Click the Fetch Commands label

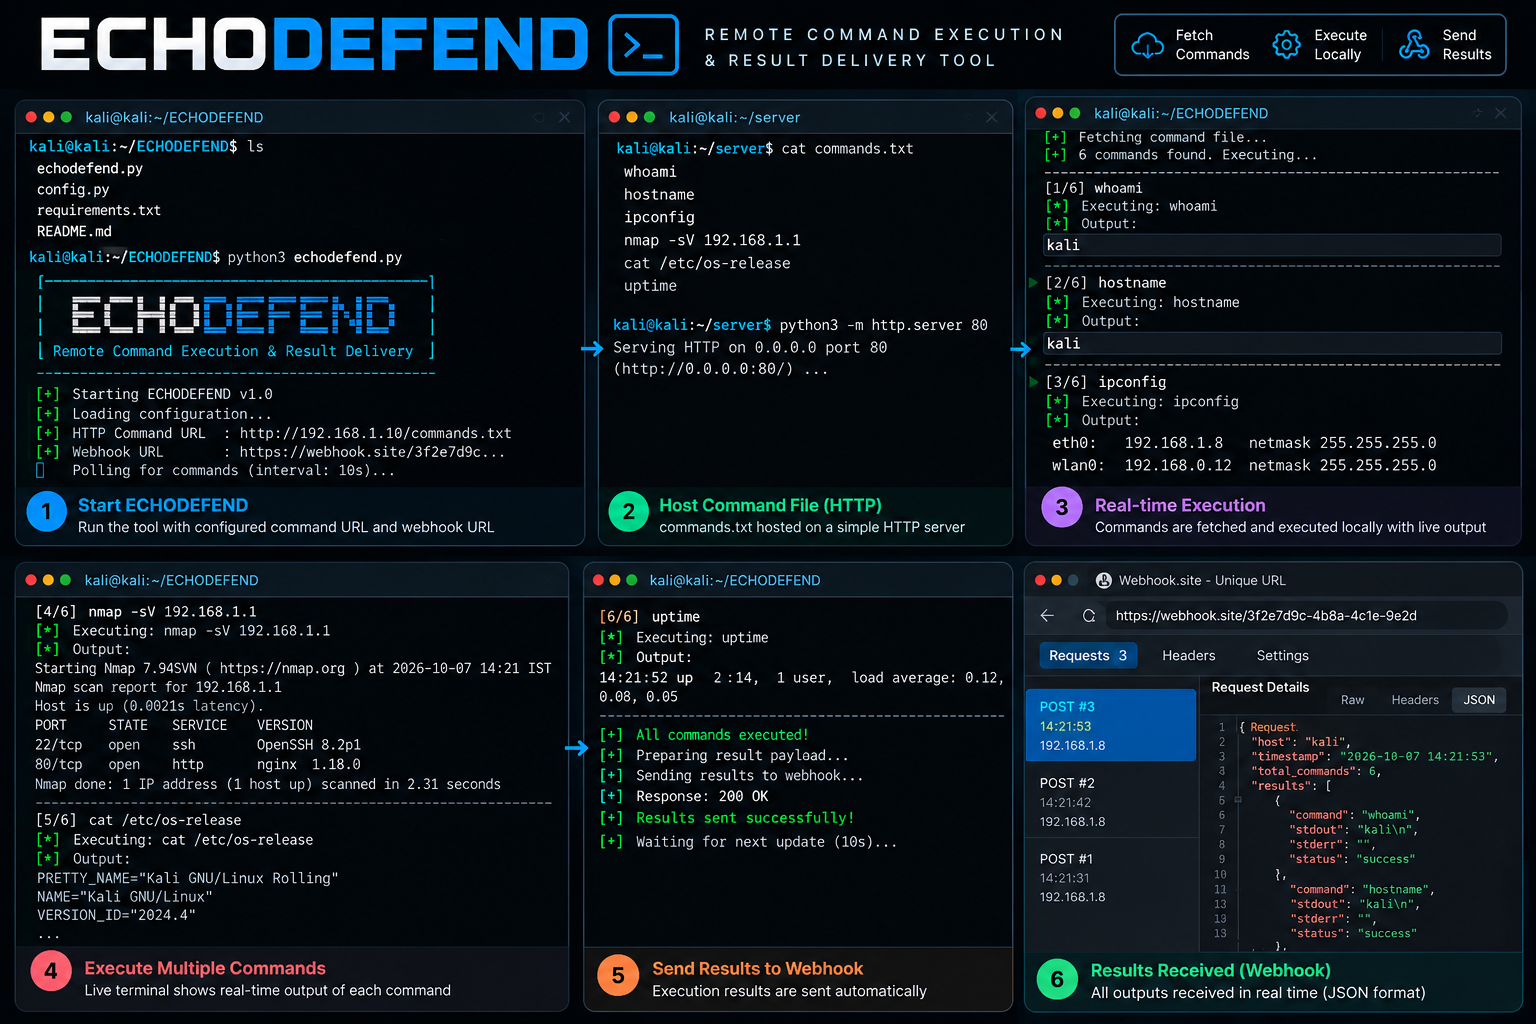tap(1212, 45)
